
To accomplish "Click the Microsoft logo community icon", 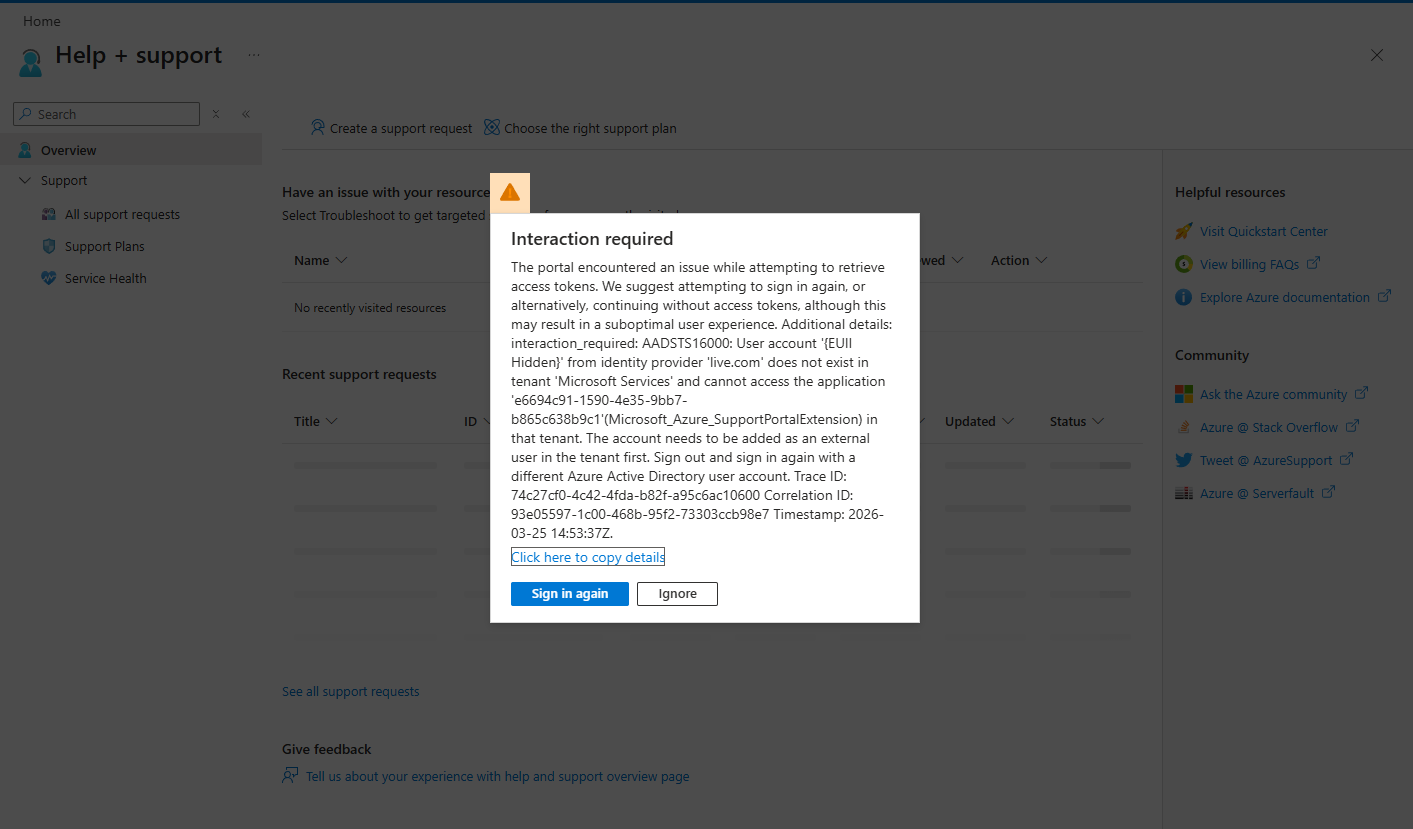I will [1184, 394].
